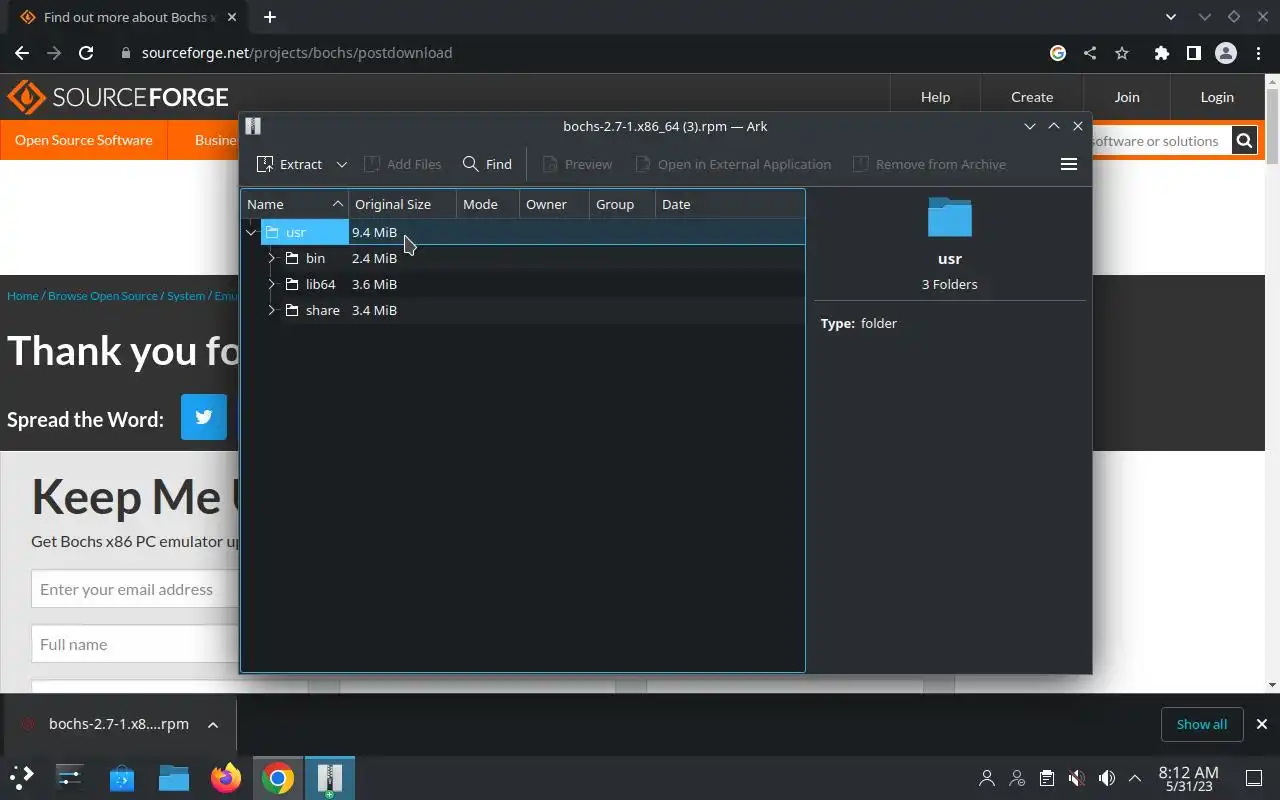Open Chrome three-dot menu

pyautogui.click(x=1259, y=53)
